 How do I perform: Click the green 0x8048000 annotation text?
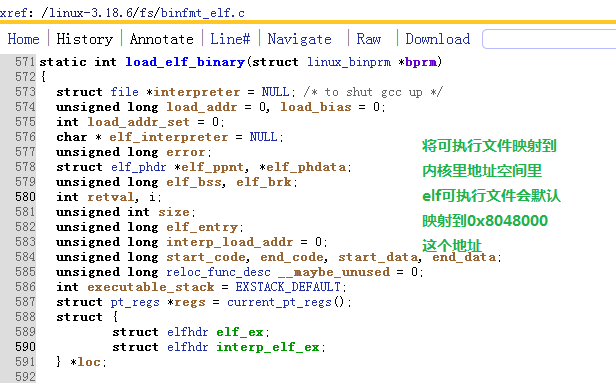click(x=507, y=221)
